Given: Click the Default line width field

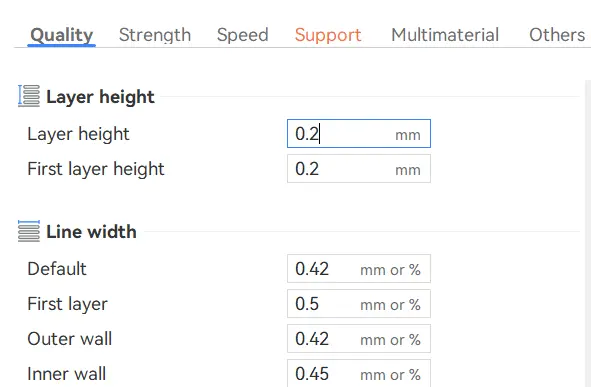Looking at the screenshot, I should click(x=359, y=269).
